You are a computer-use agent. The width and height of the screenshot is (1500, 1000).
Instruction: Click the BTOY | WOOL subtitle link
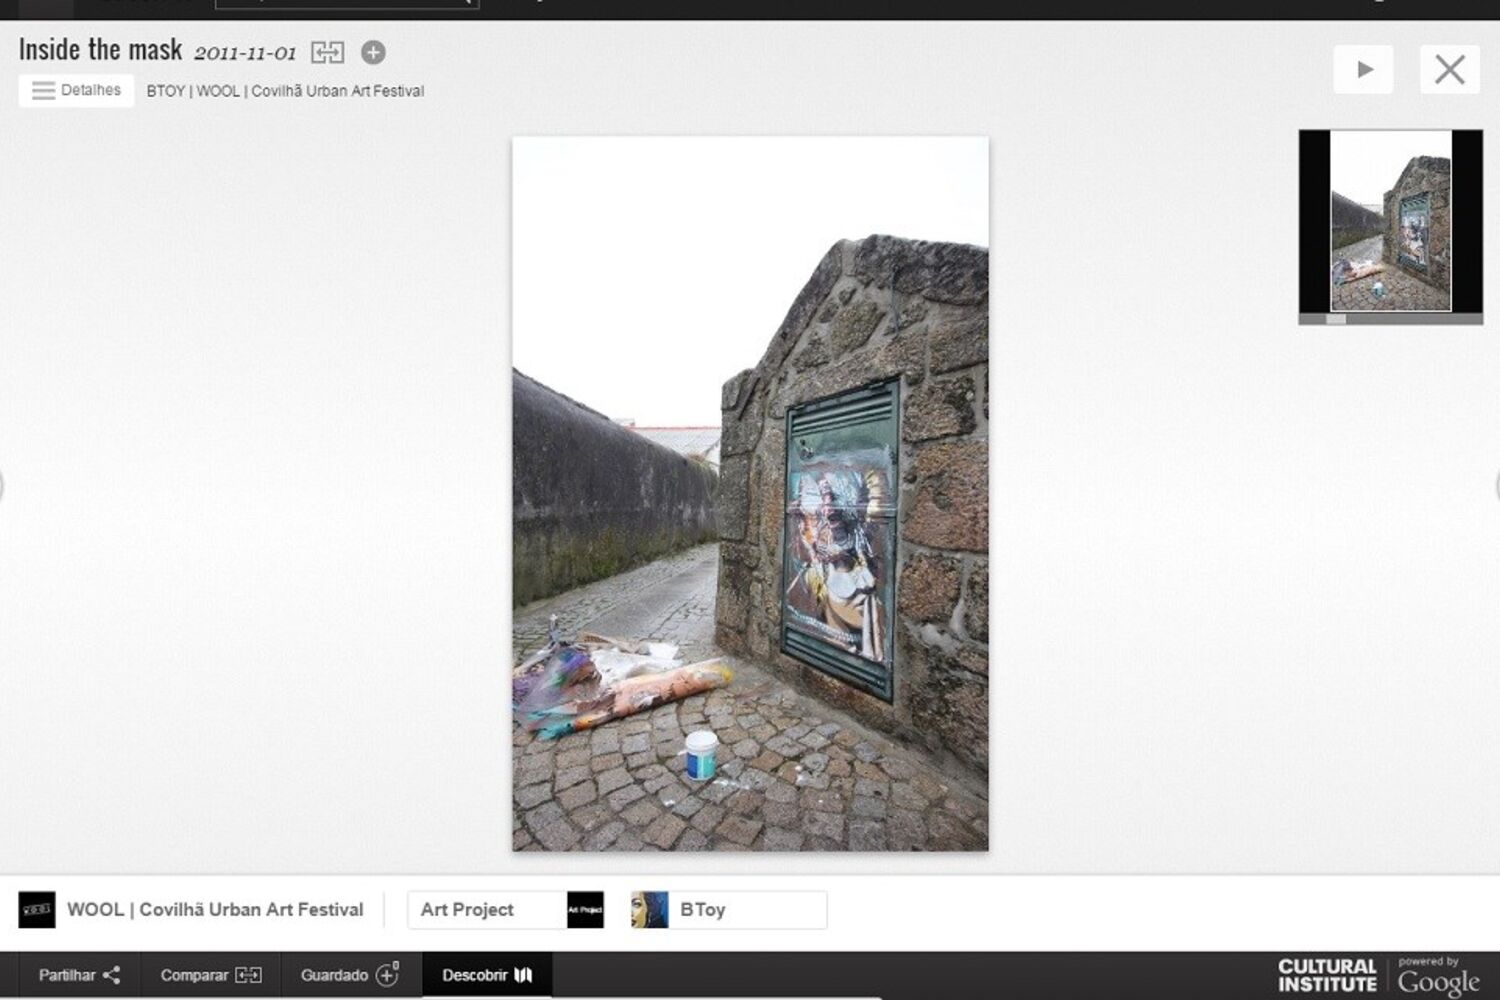285,91
